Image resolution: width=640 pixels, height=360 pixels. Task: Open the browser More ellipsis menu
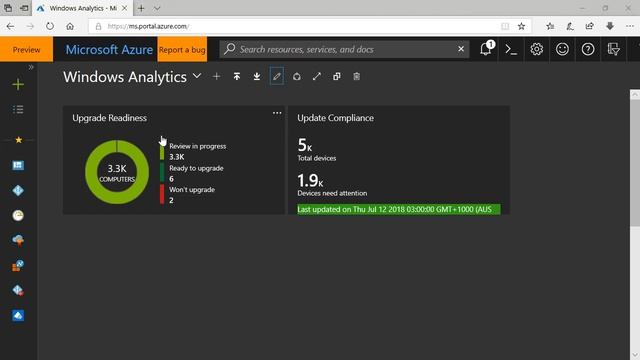tap(630, 26)
